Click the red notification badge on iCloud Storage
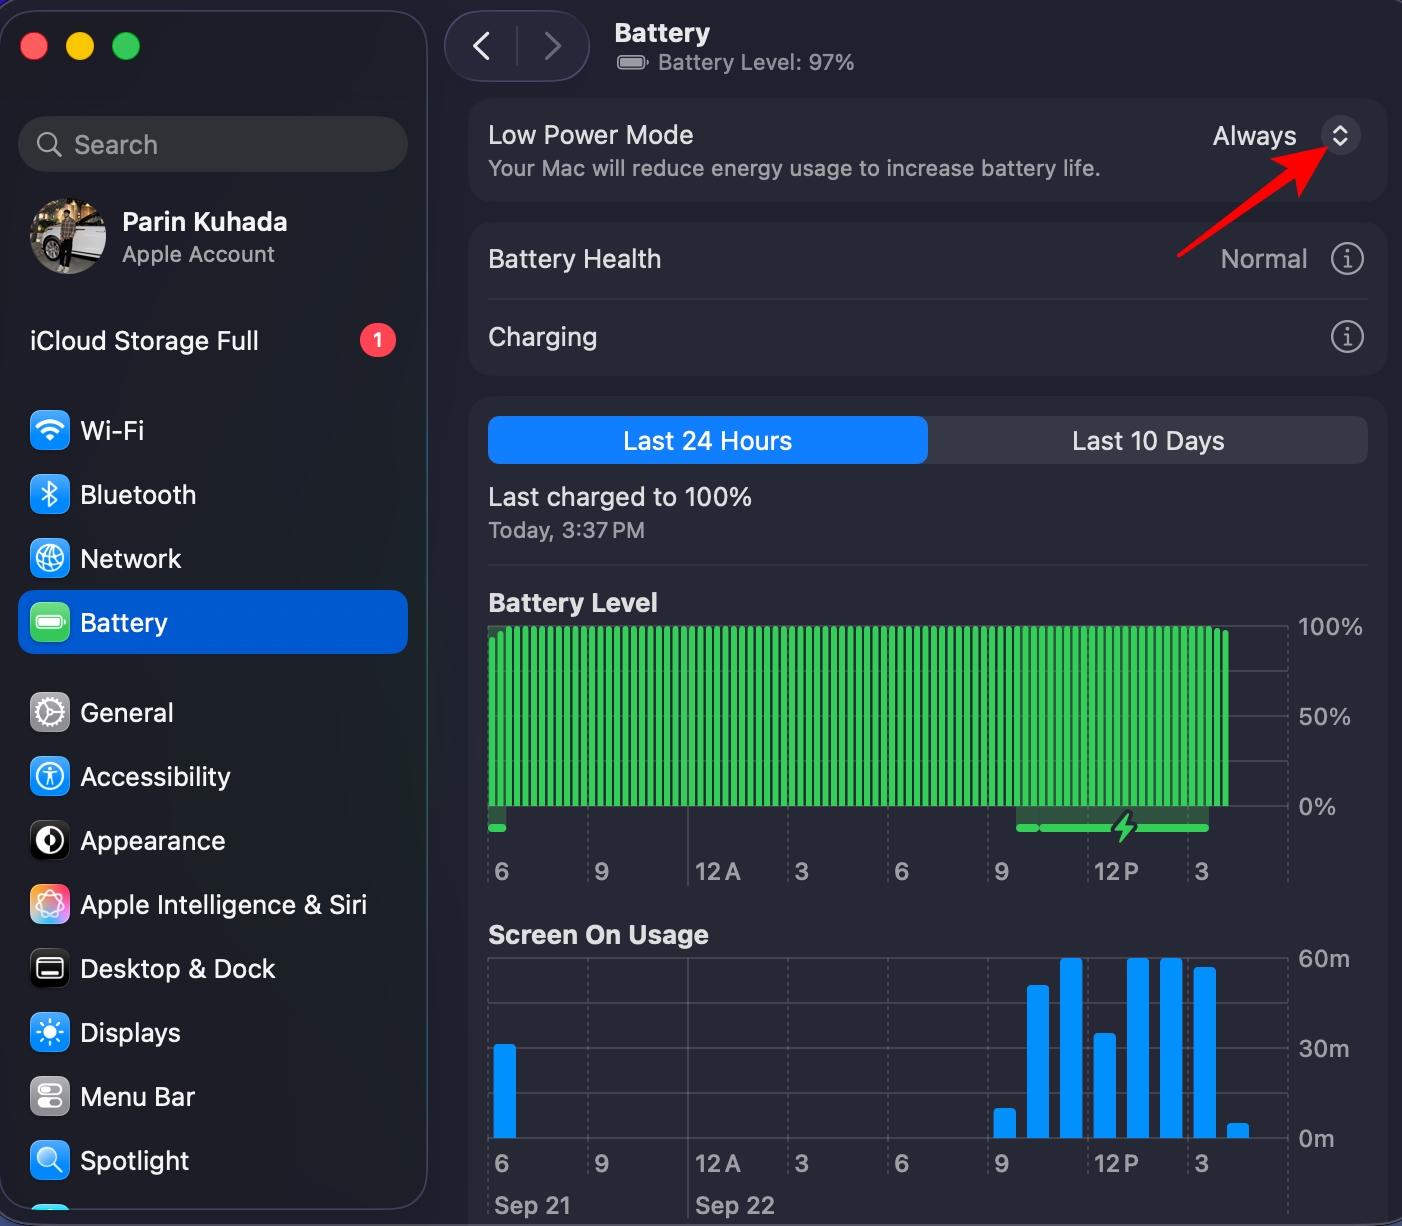Viewport: 1402px width, 1226px height. click(378, 340)
